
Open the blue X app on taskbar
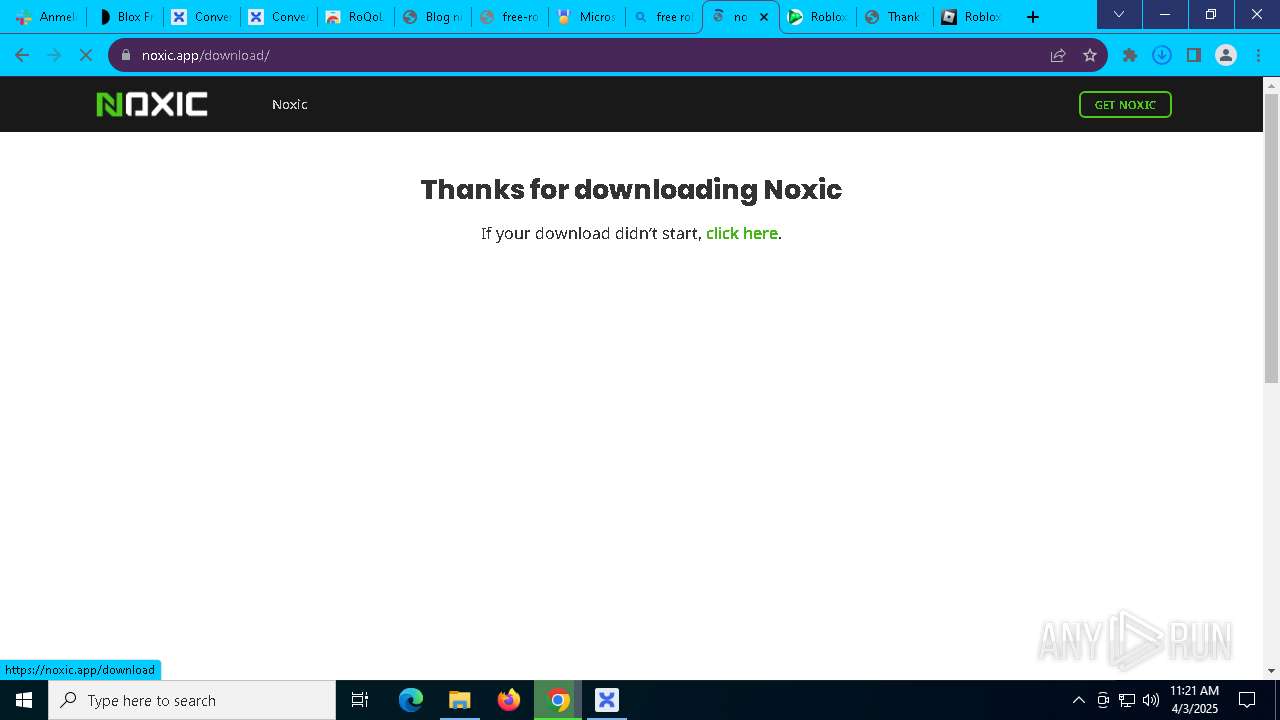point(607,700)
